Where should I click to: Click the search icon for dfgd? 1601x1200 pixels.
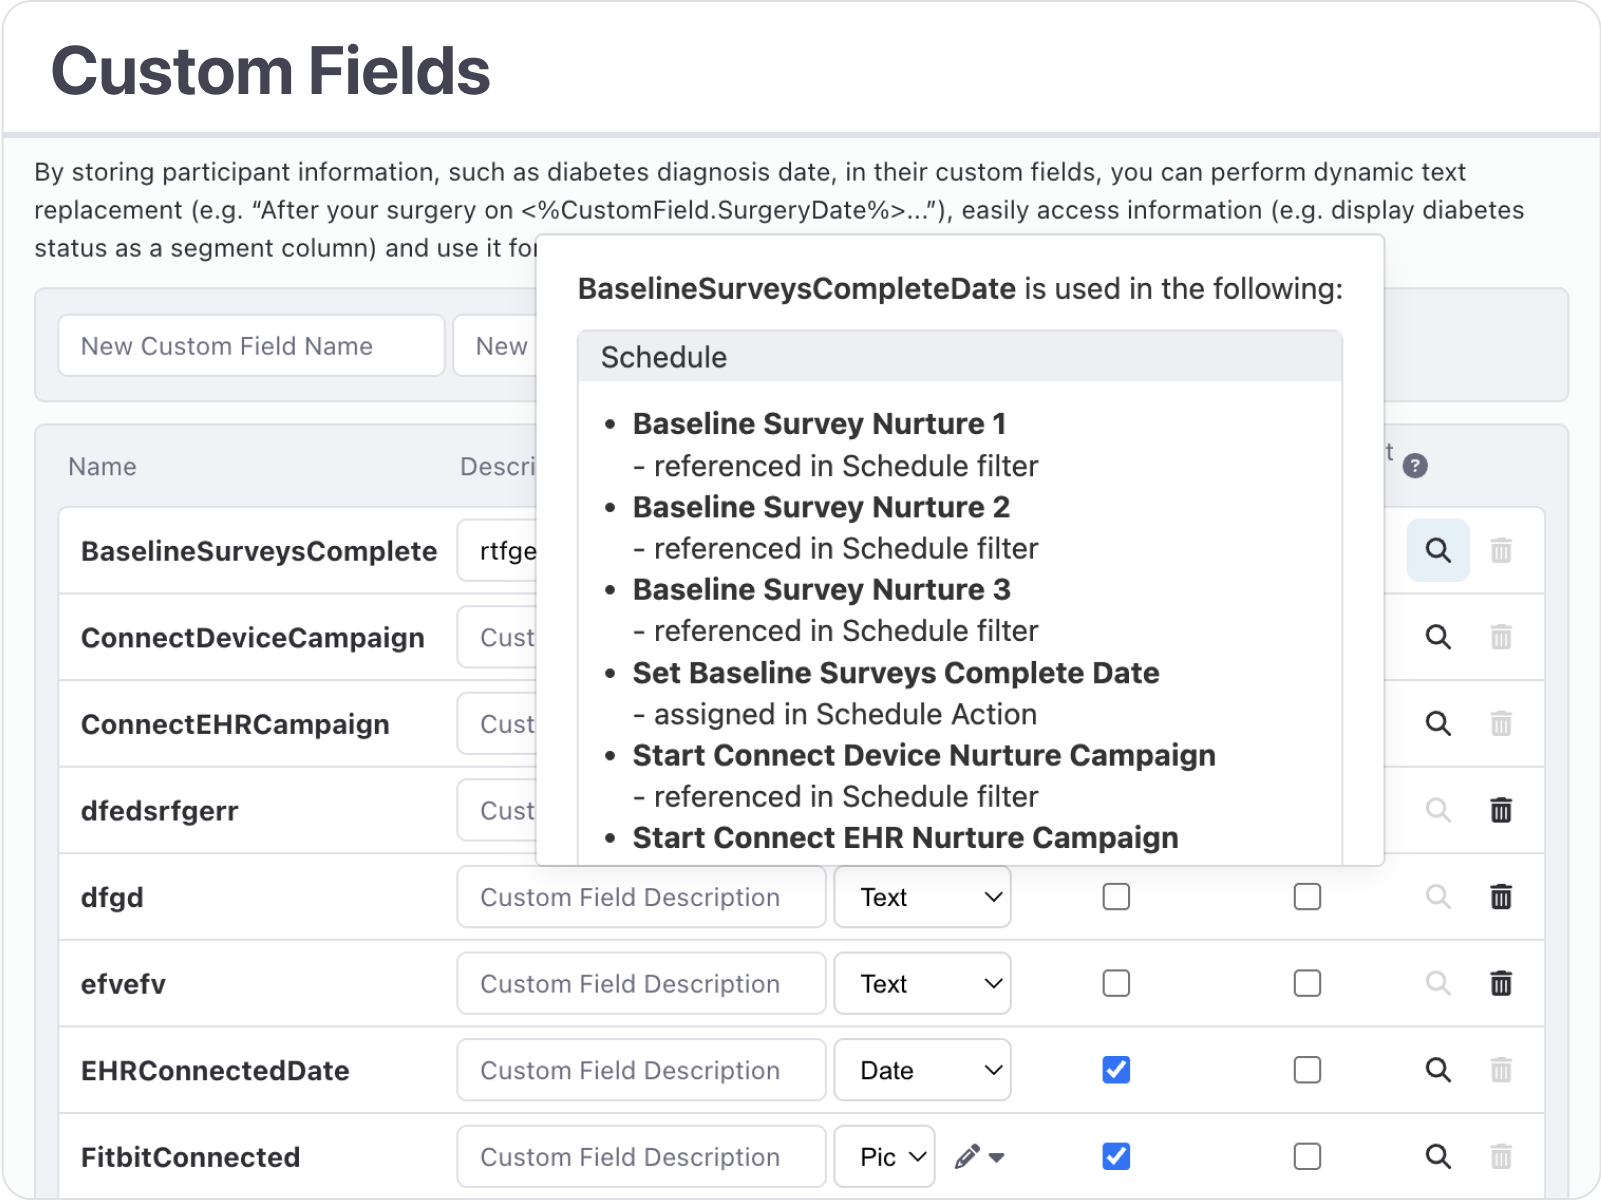click(1438, 897)
